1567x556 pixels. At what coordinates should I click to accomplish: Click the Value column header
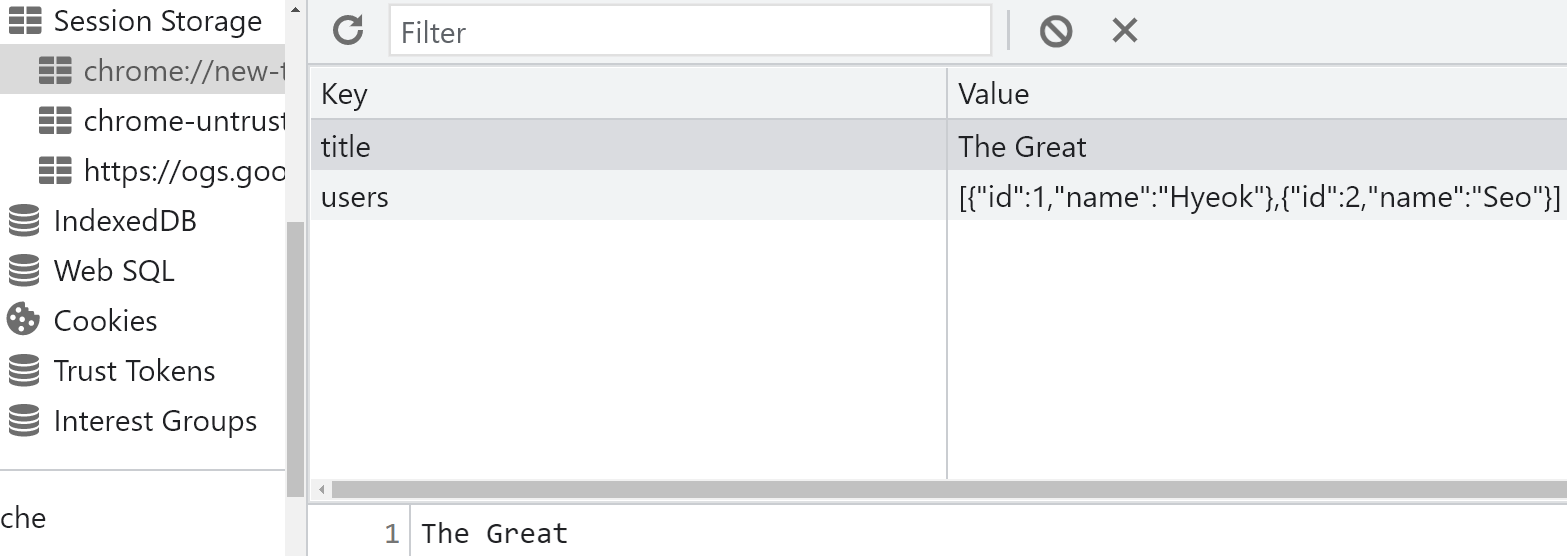tap(1257, 94)
